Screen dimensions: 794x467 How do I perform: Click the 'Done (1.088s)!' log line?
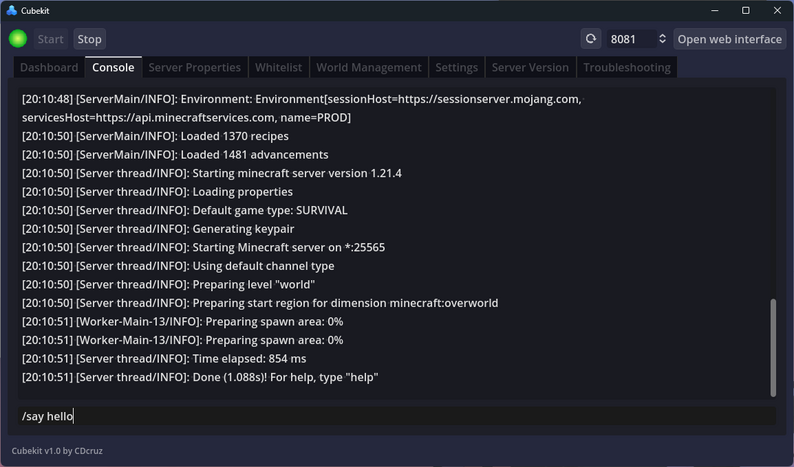(x=200, y=377)
